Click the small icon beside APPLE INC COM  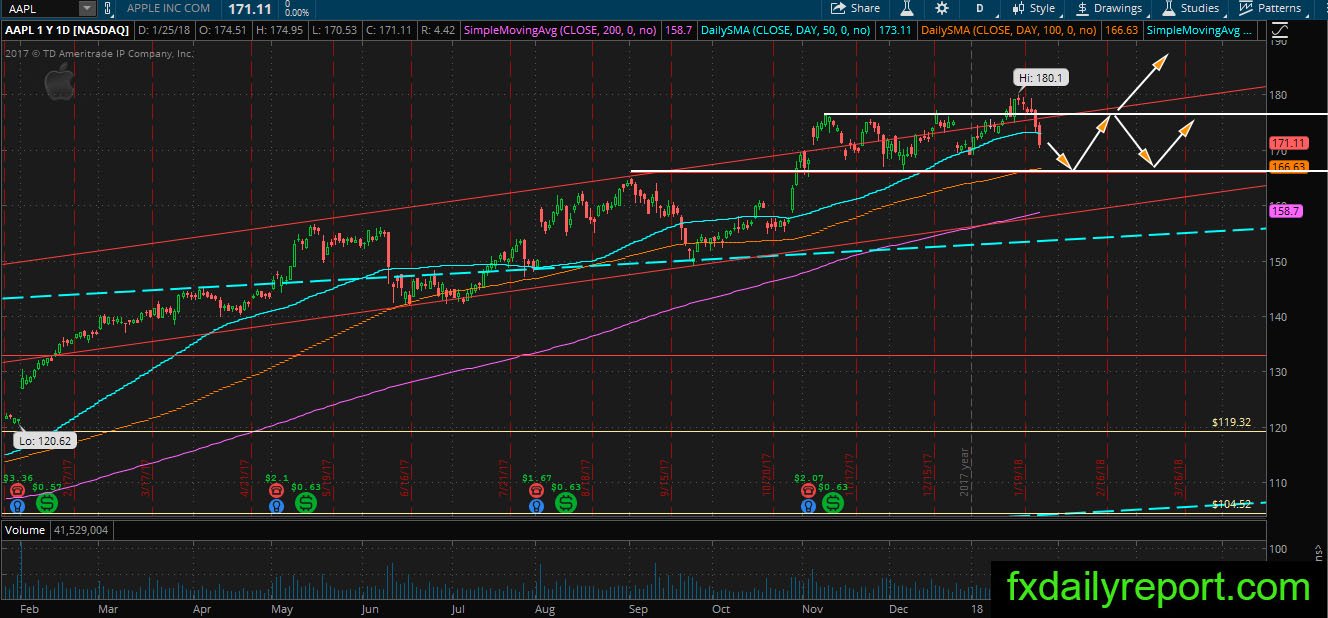point(107,8)
